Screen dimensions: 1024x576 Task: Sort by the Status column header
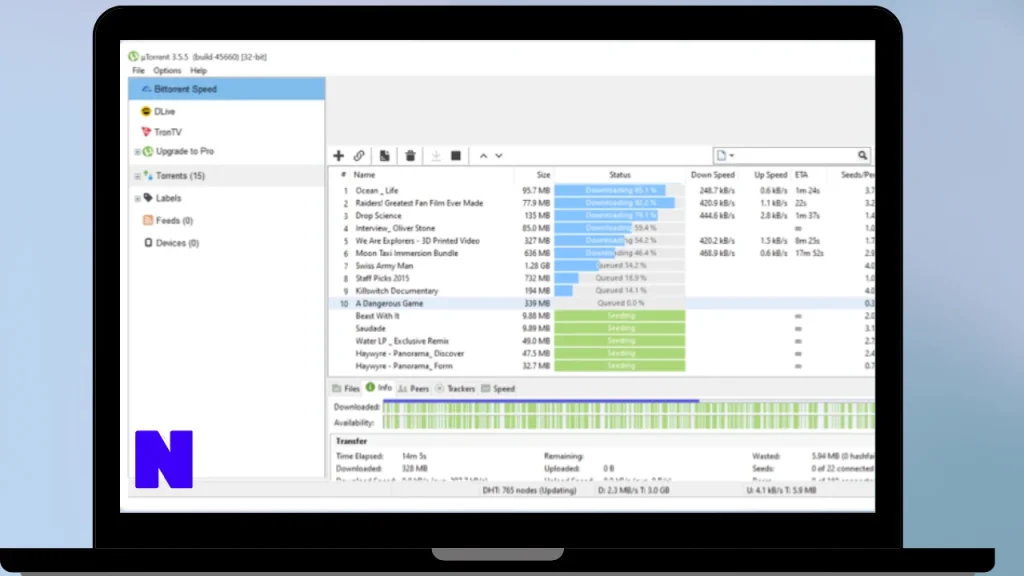pyautogui.click(x=620, y=175)
